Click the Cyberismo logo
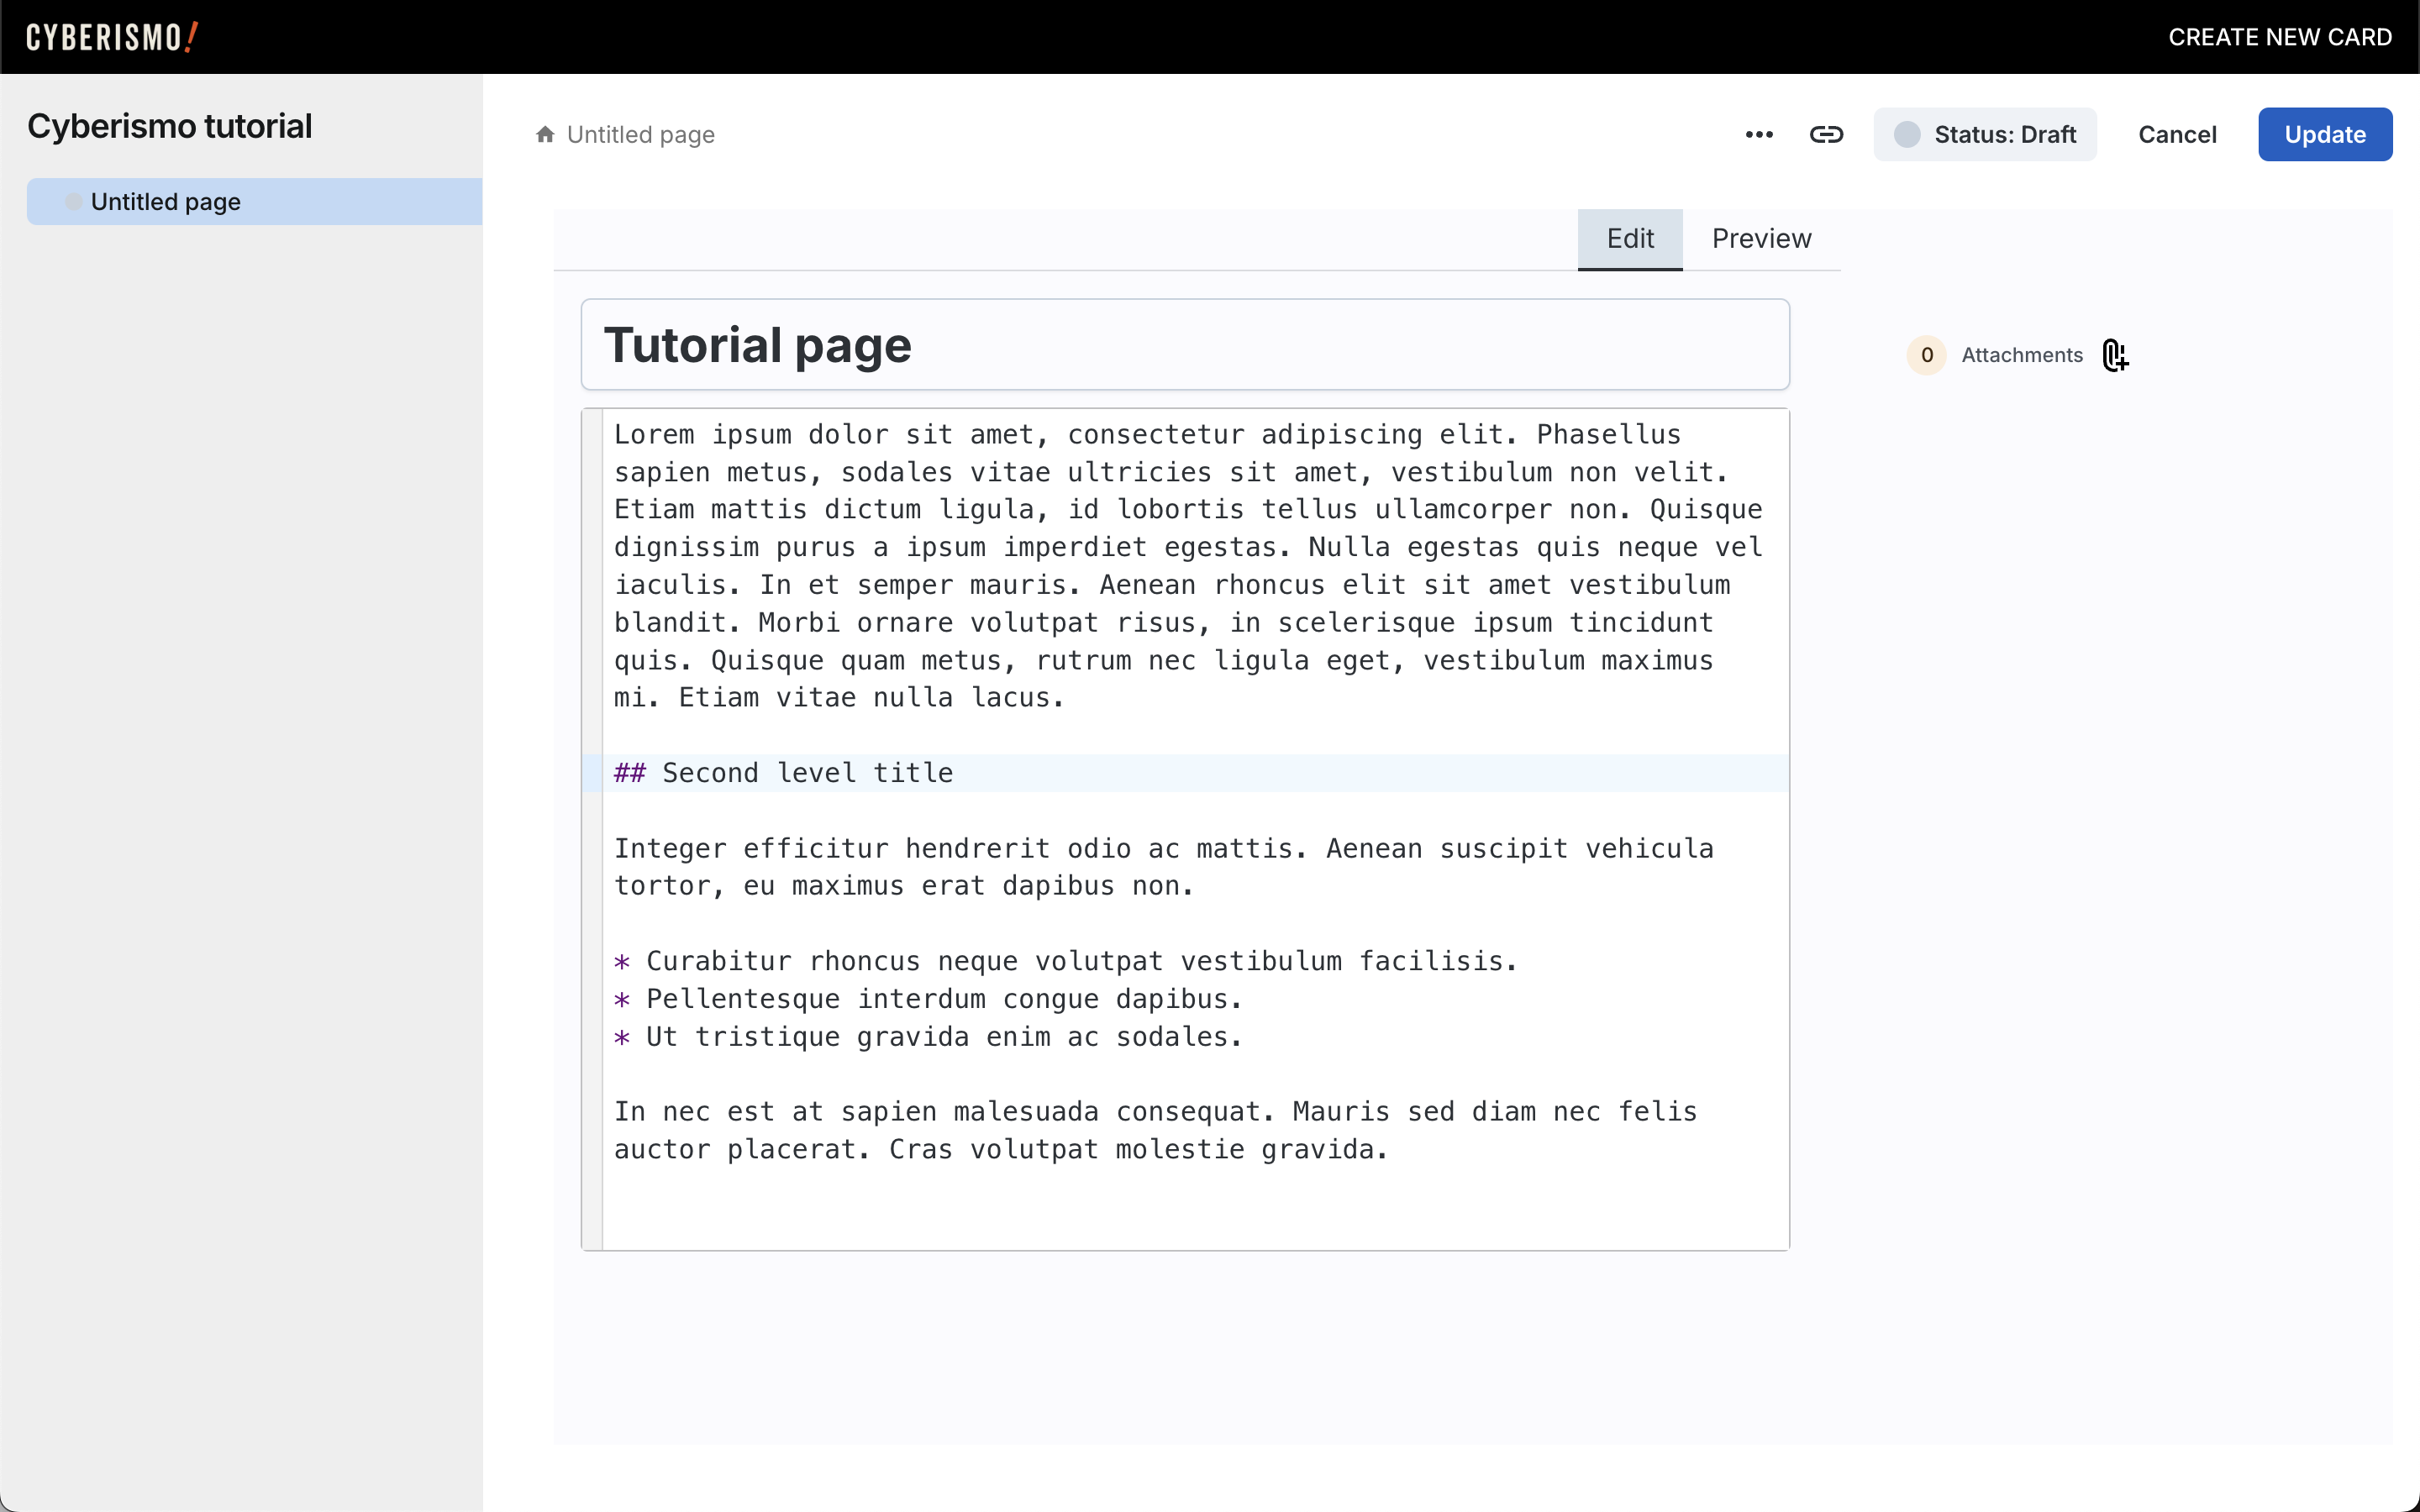 (112, 37)
